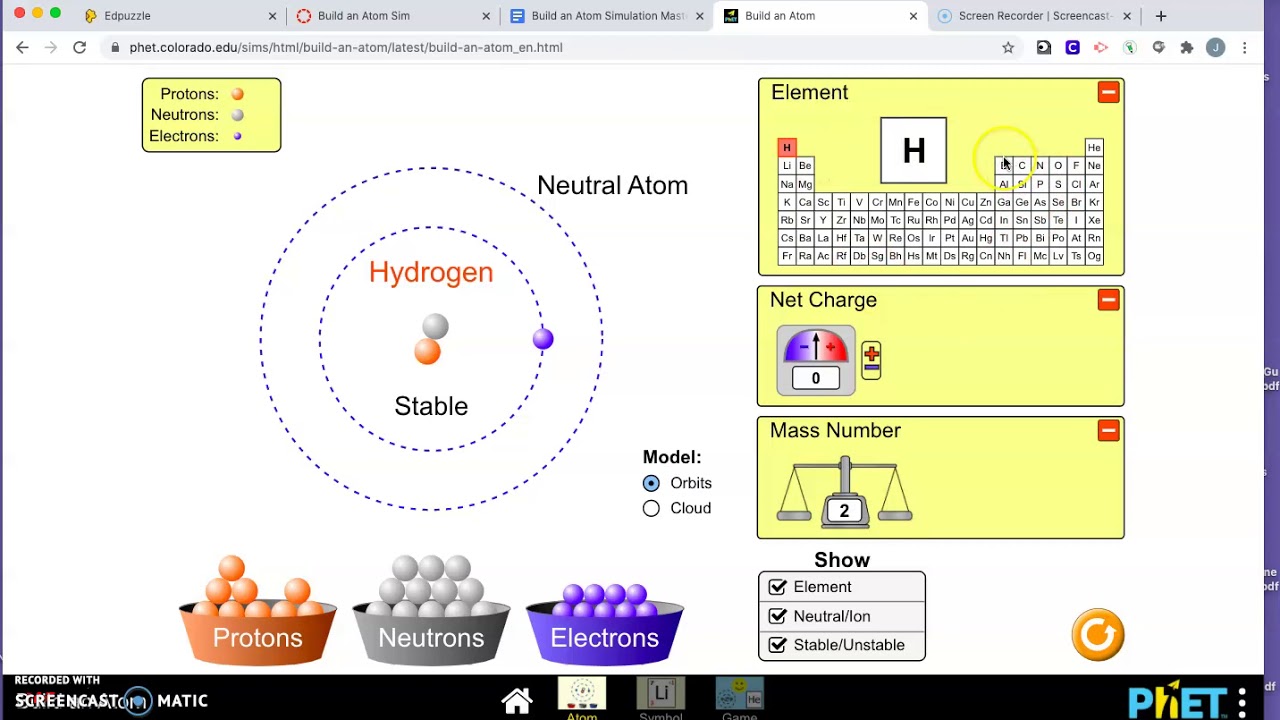Click the red arrow extension icon
This screenshot has height=720, width=1280.
1101,47
